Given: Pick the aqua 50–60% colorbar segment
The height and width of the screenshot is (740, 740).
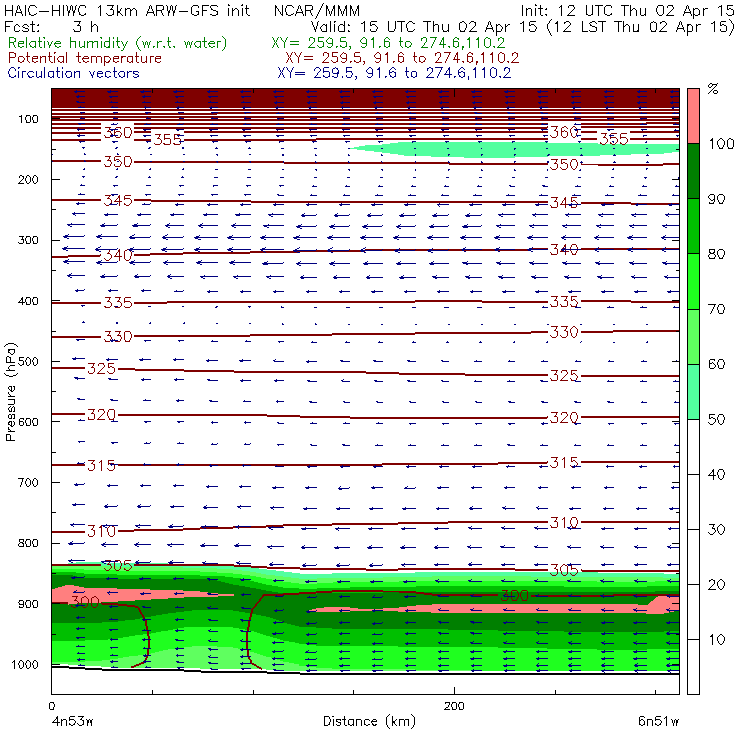Looking at the screenshot, I should click(x=693, y=392).
